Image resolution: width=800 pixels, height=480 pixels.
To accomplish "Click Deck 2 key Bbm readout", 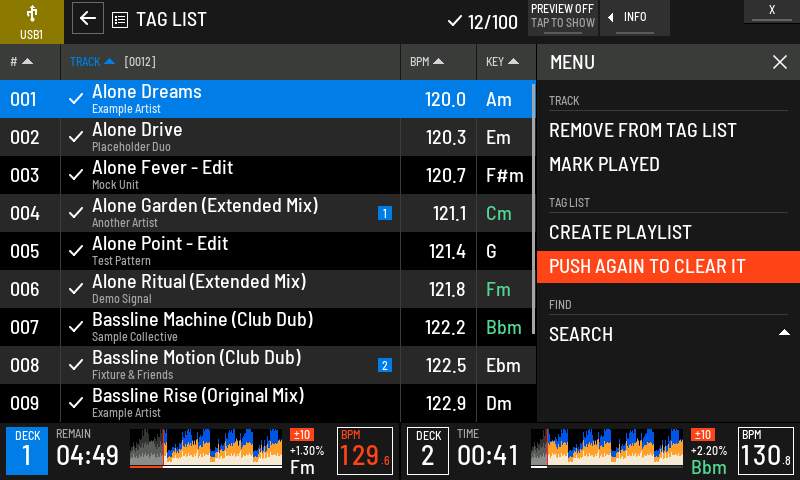I will [x=709, y=467].
